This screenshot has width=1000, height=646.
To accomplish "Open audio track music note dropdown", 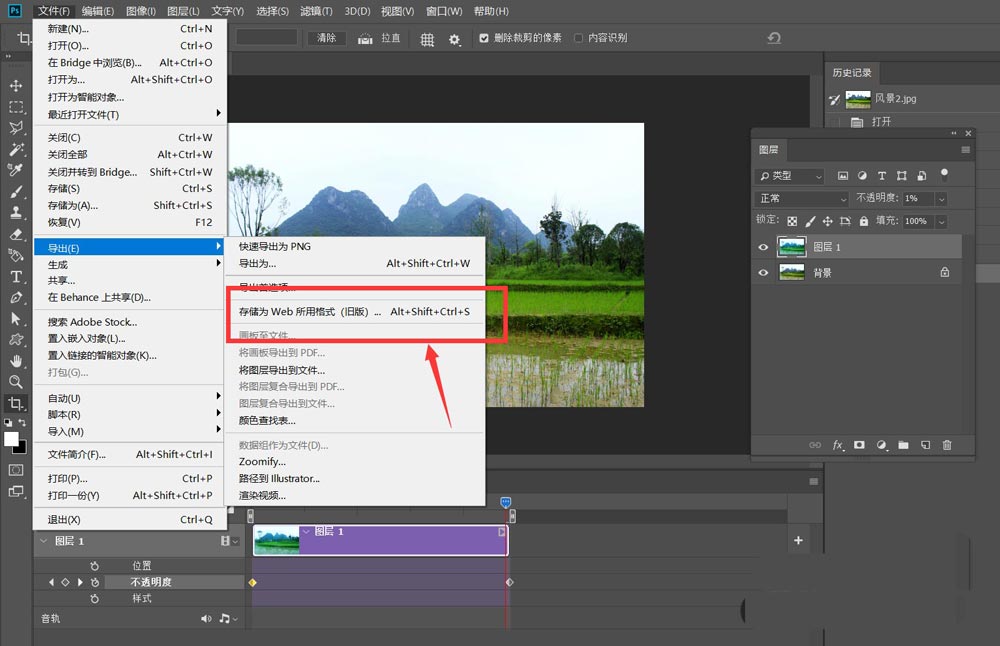I will 228,619.
